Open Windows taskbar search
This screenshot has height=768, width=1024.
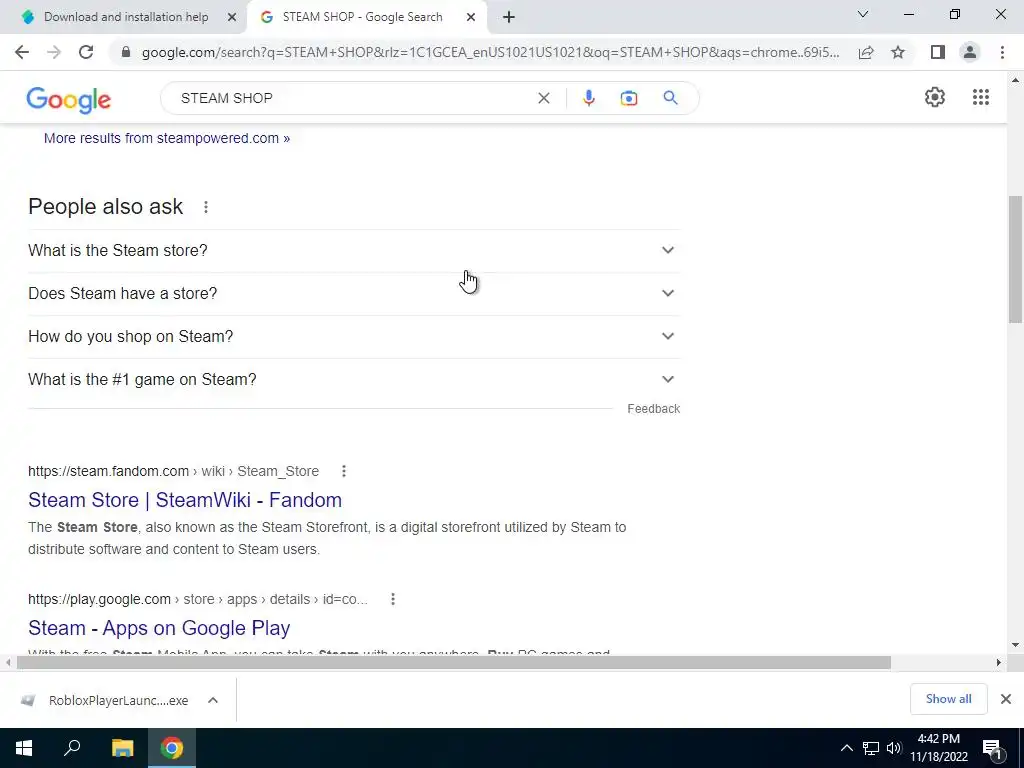(72, 748)
